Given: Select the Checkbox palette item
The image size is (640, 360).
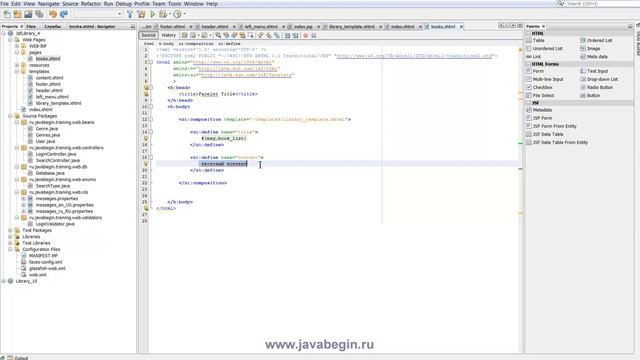Looking at the screenshot, I should click(539, 87).
